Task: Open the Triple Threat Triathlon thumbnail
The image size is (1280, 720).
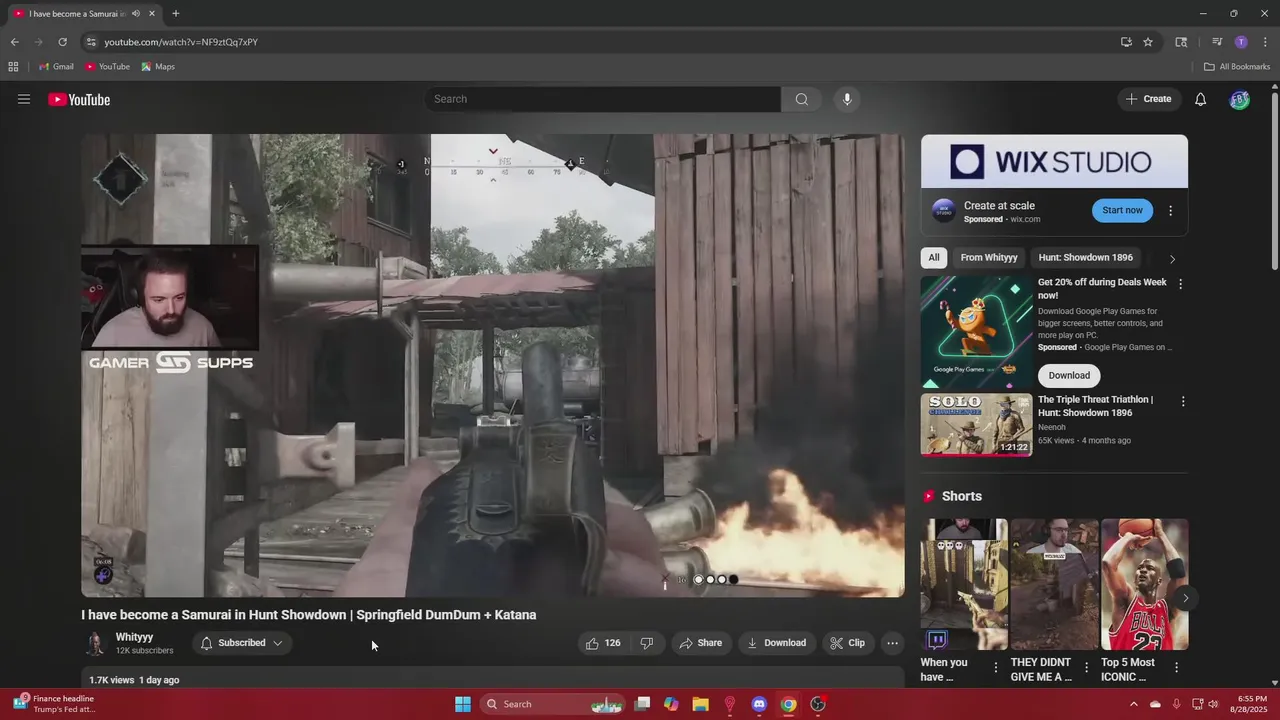Action: point(976,425)
